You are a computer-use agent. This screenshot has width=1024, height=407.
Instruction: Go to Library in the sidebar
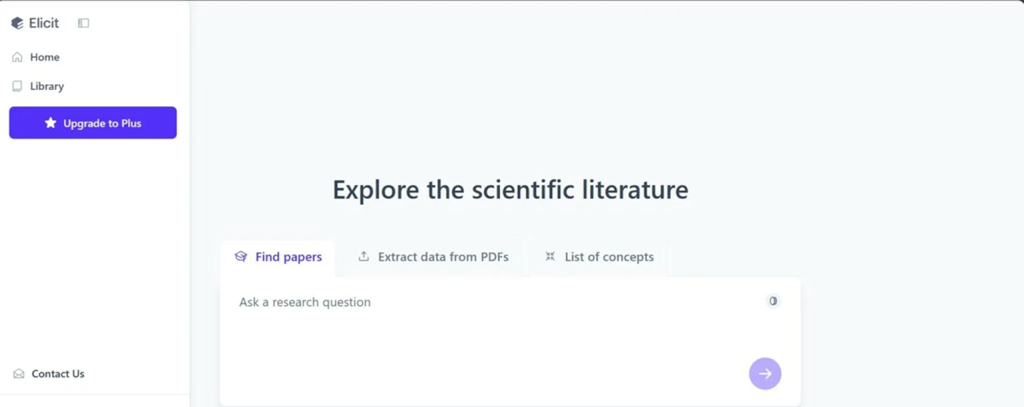[46, 86]
